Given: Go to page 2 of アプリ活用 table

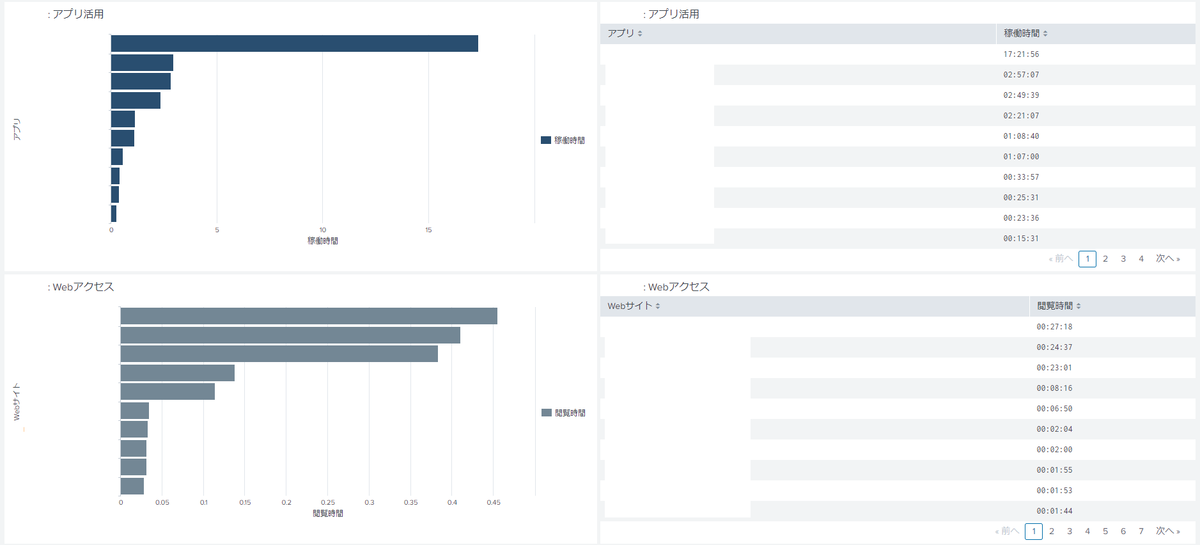Looking at the screenshot, I should (x=1105, y=259).
